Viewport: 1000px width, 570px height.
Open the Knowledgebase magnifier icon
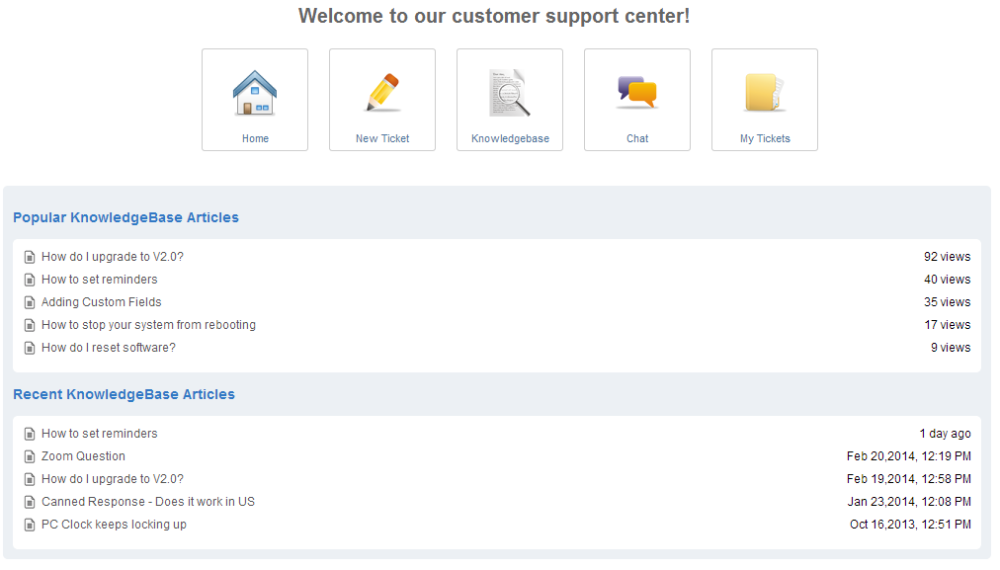click(x=509, y=93)
